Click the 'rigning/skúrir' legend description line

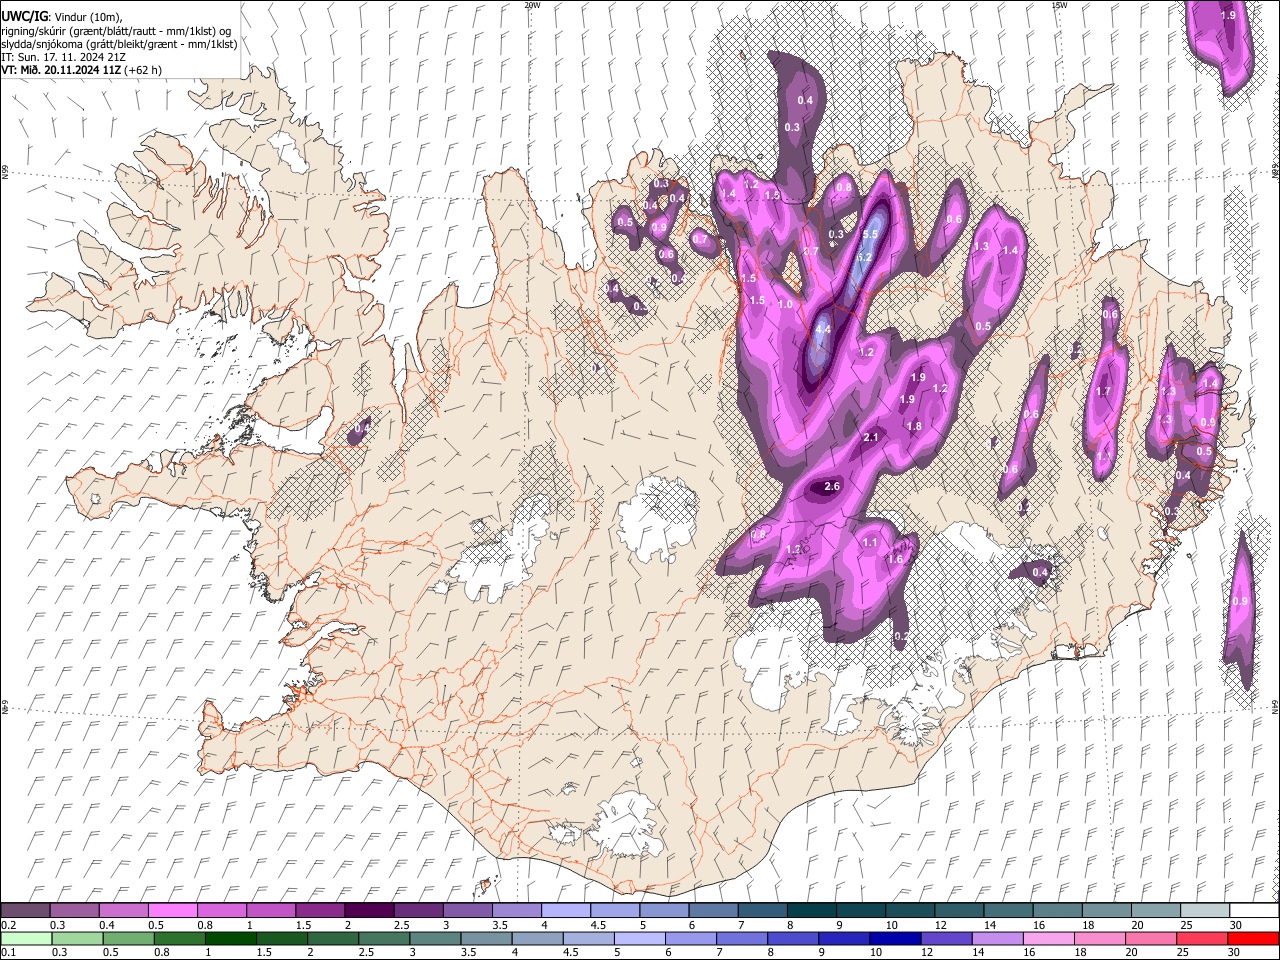pyautogui.click(x=115, y=31)
